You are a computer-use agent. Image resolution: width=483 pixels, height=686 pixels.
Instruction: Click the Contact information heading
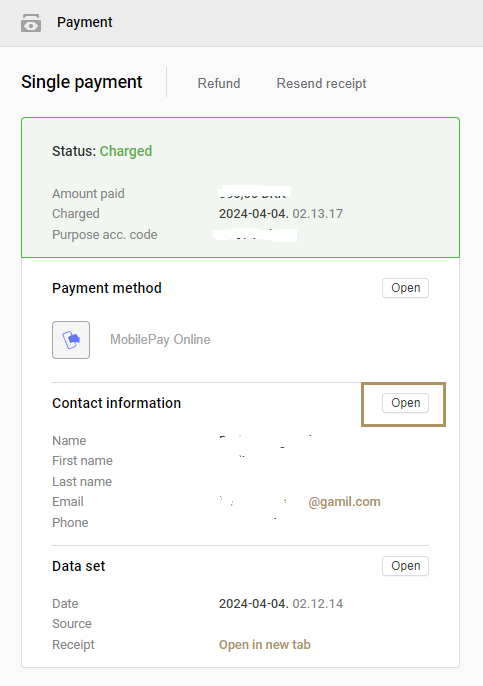coord(116,403)
